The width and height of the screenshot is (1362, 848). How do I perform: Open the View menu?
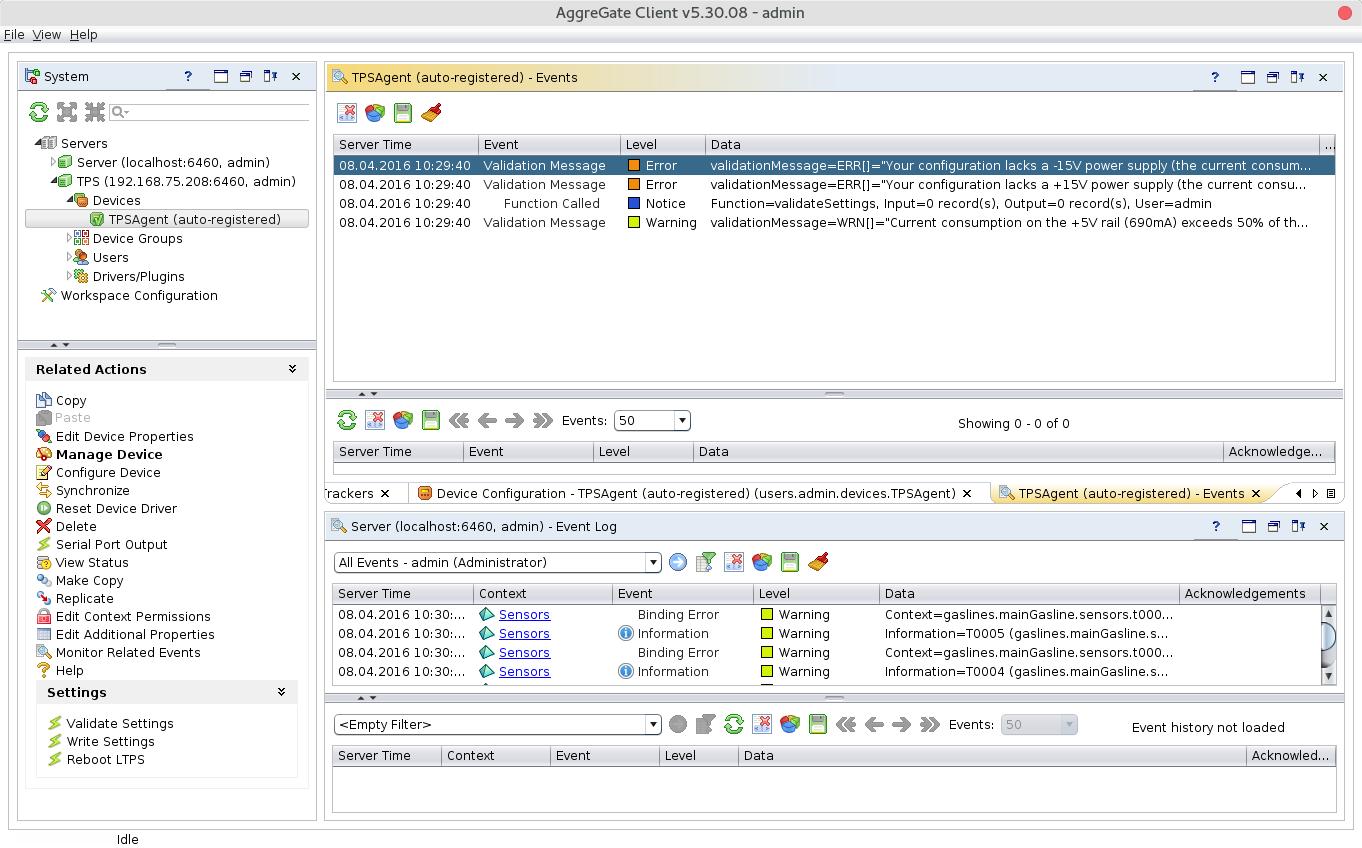click(47, 34)
